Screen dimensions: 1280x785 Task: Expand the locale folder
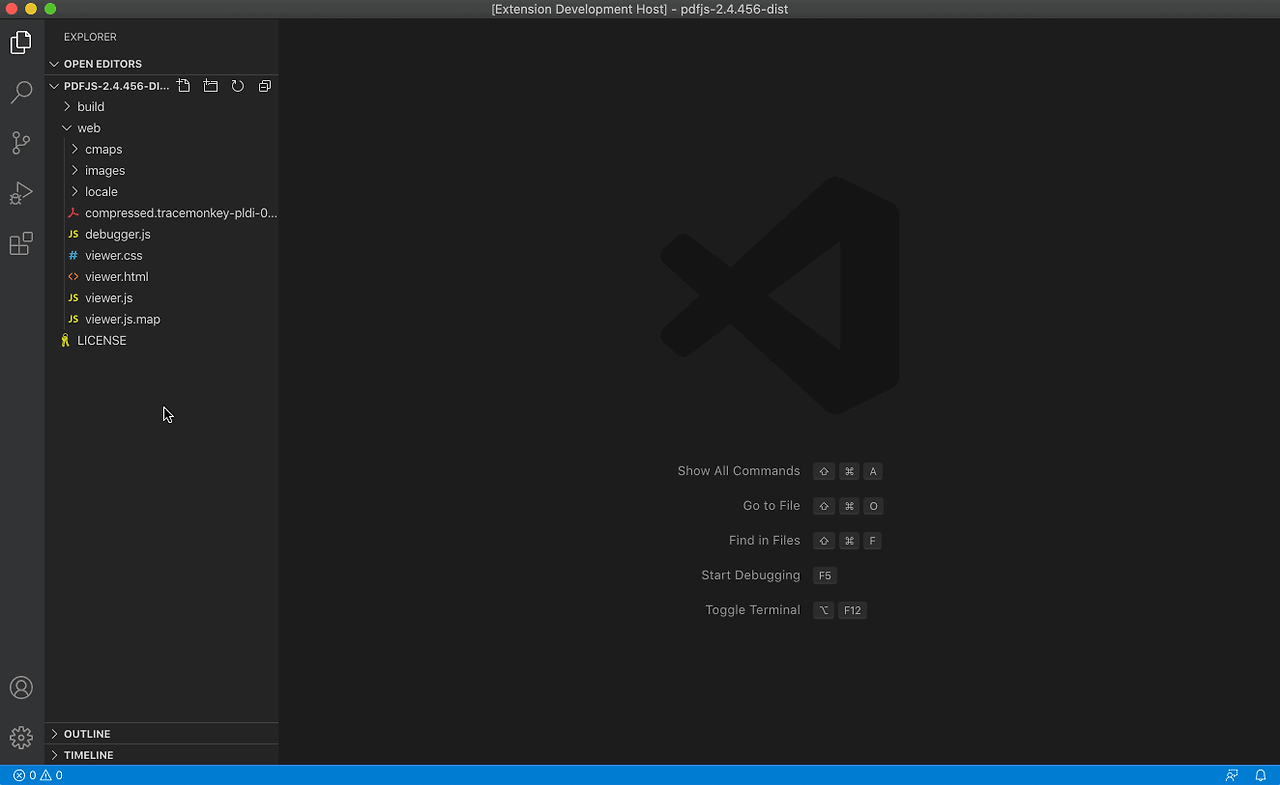[161, 191]
